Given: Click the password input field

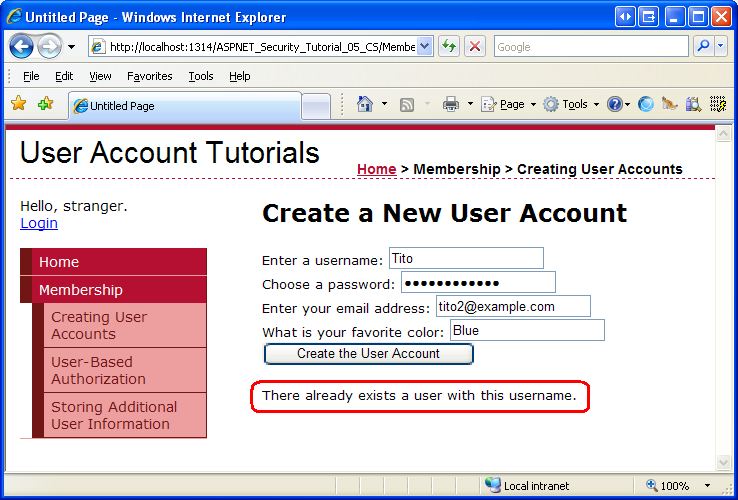Looking at the screenshot, I should tap(478, 282).
